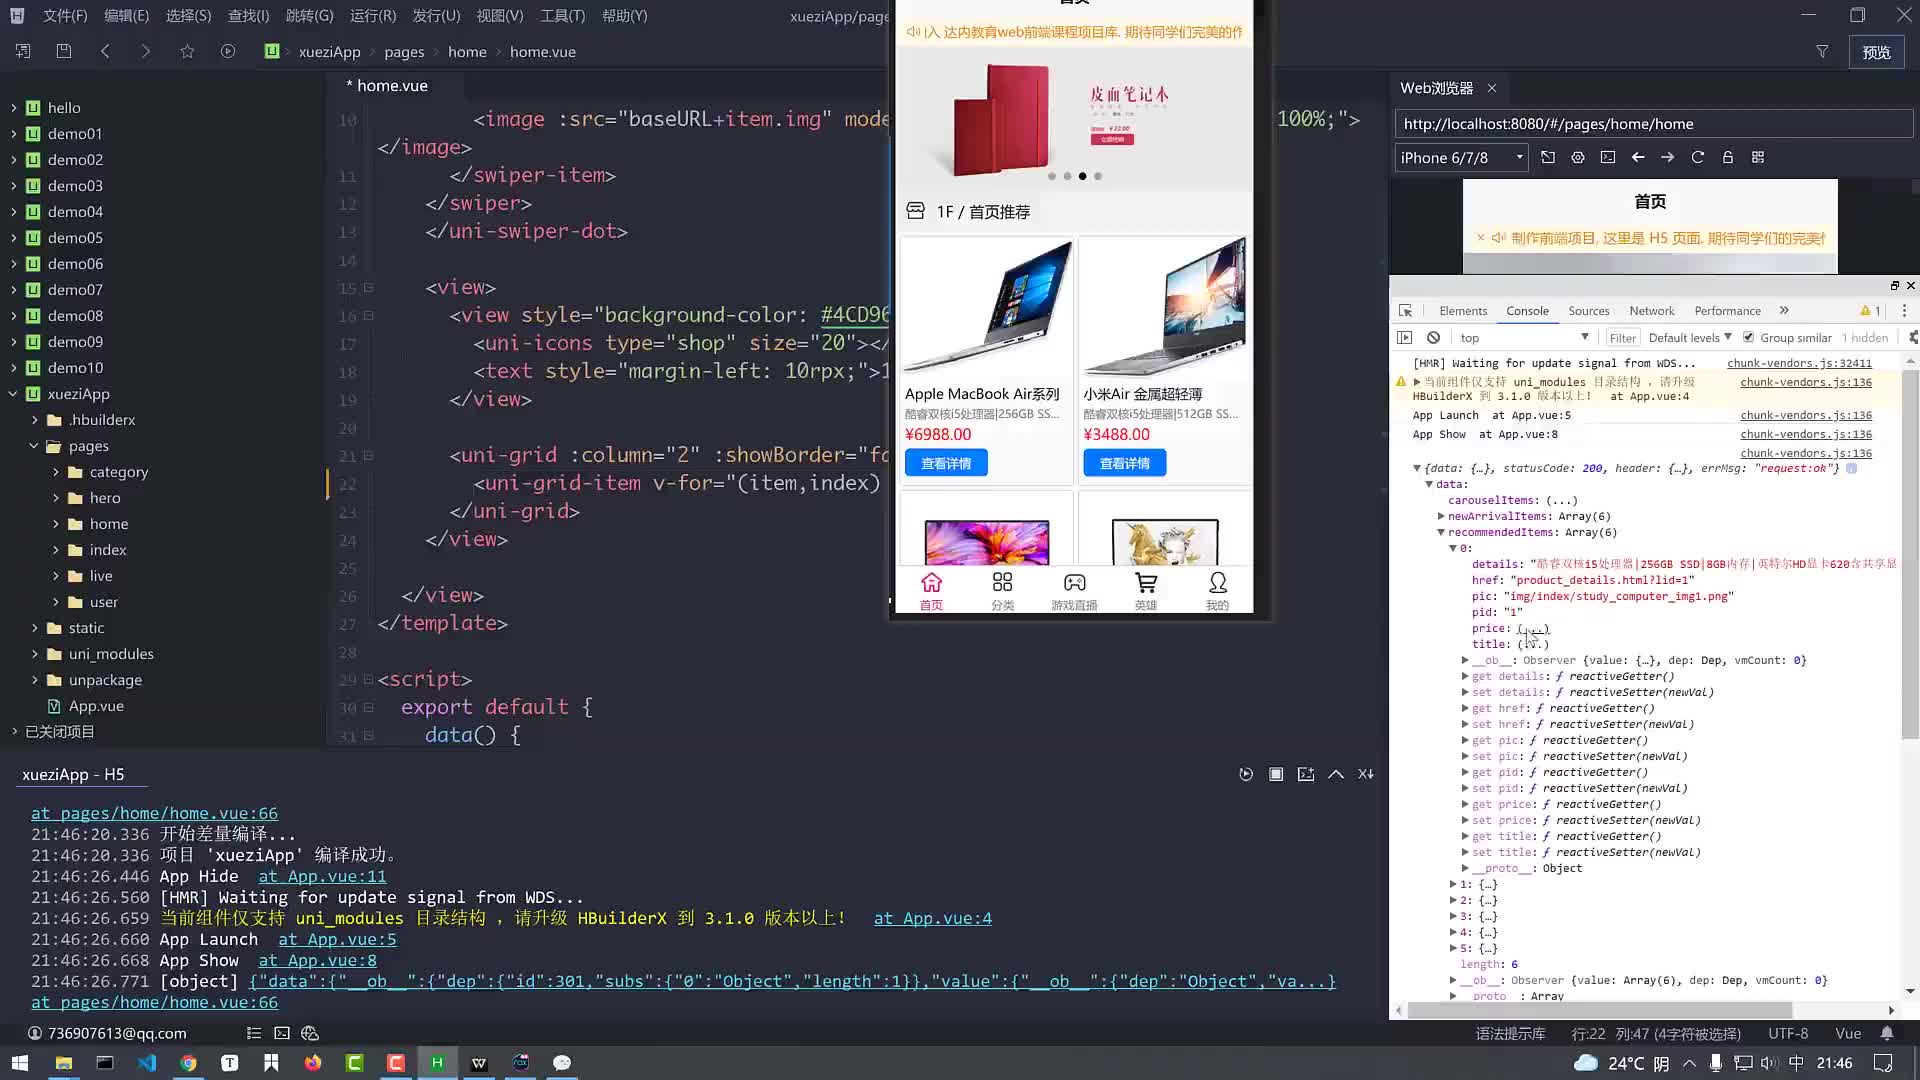
Task: Select the inspect element cursor icon in DevTools
Action: tap(1406, 311)
